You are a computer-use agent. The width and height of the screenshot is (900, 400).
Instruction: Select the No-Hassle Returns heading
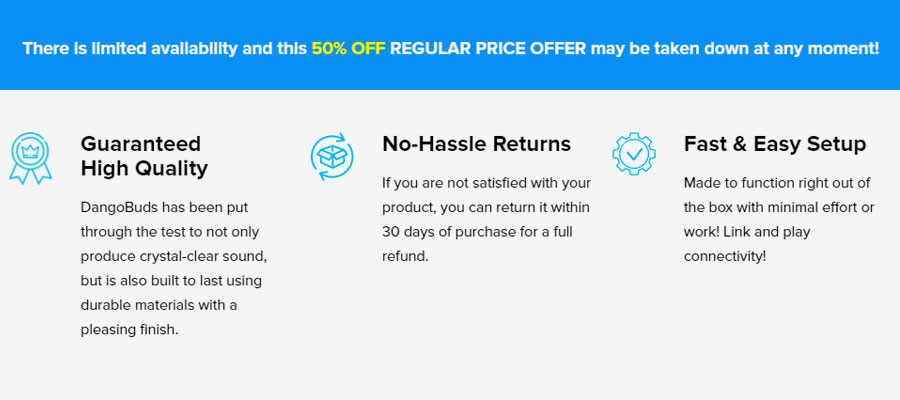point(476,144)
